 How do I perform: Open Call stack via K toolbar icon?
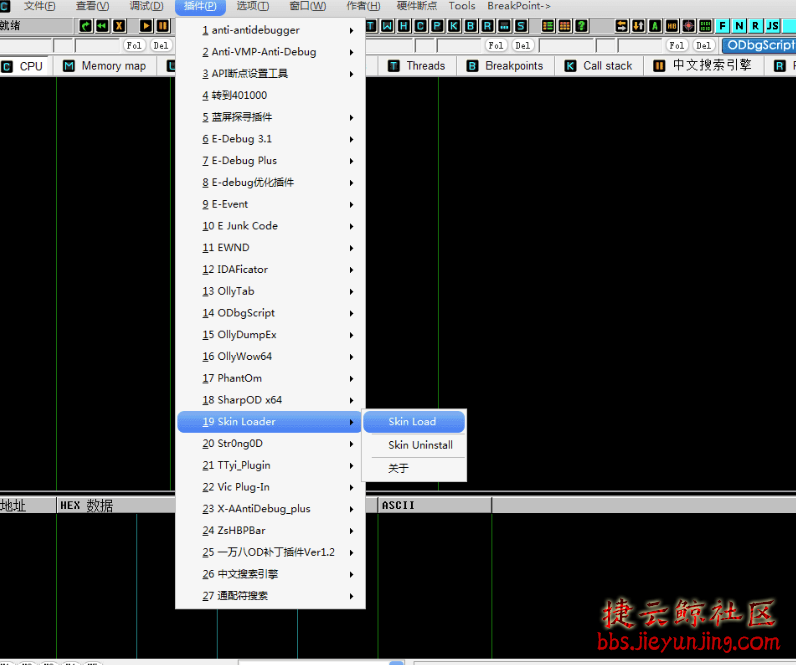coord(454,26)
